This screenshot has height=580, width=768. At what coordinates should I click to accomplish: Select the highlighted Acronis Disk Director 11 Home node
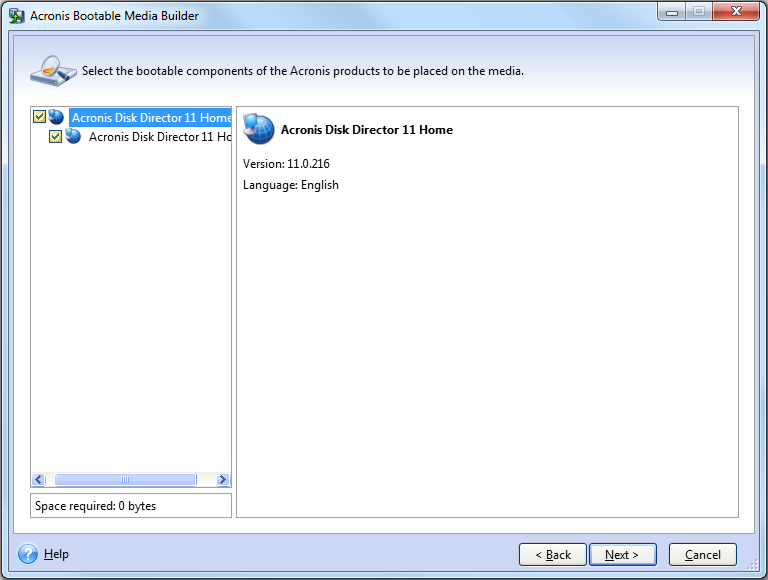150,117
